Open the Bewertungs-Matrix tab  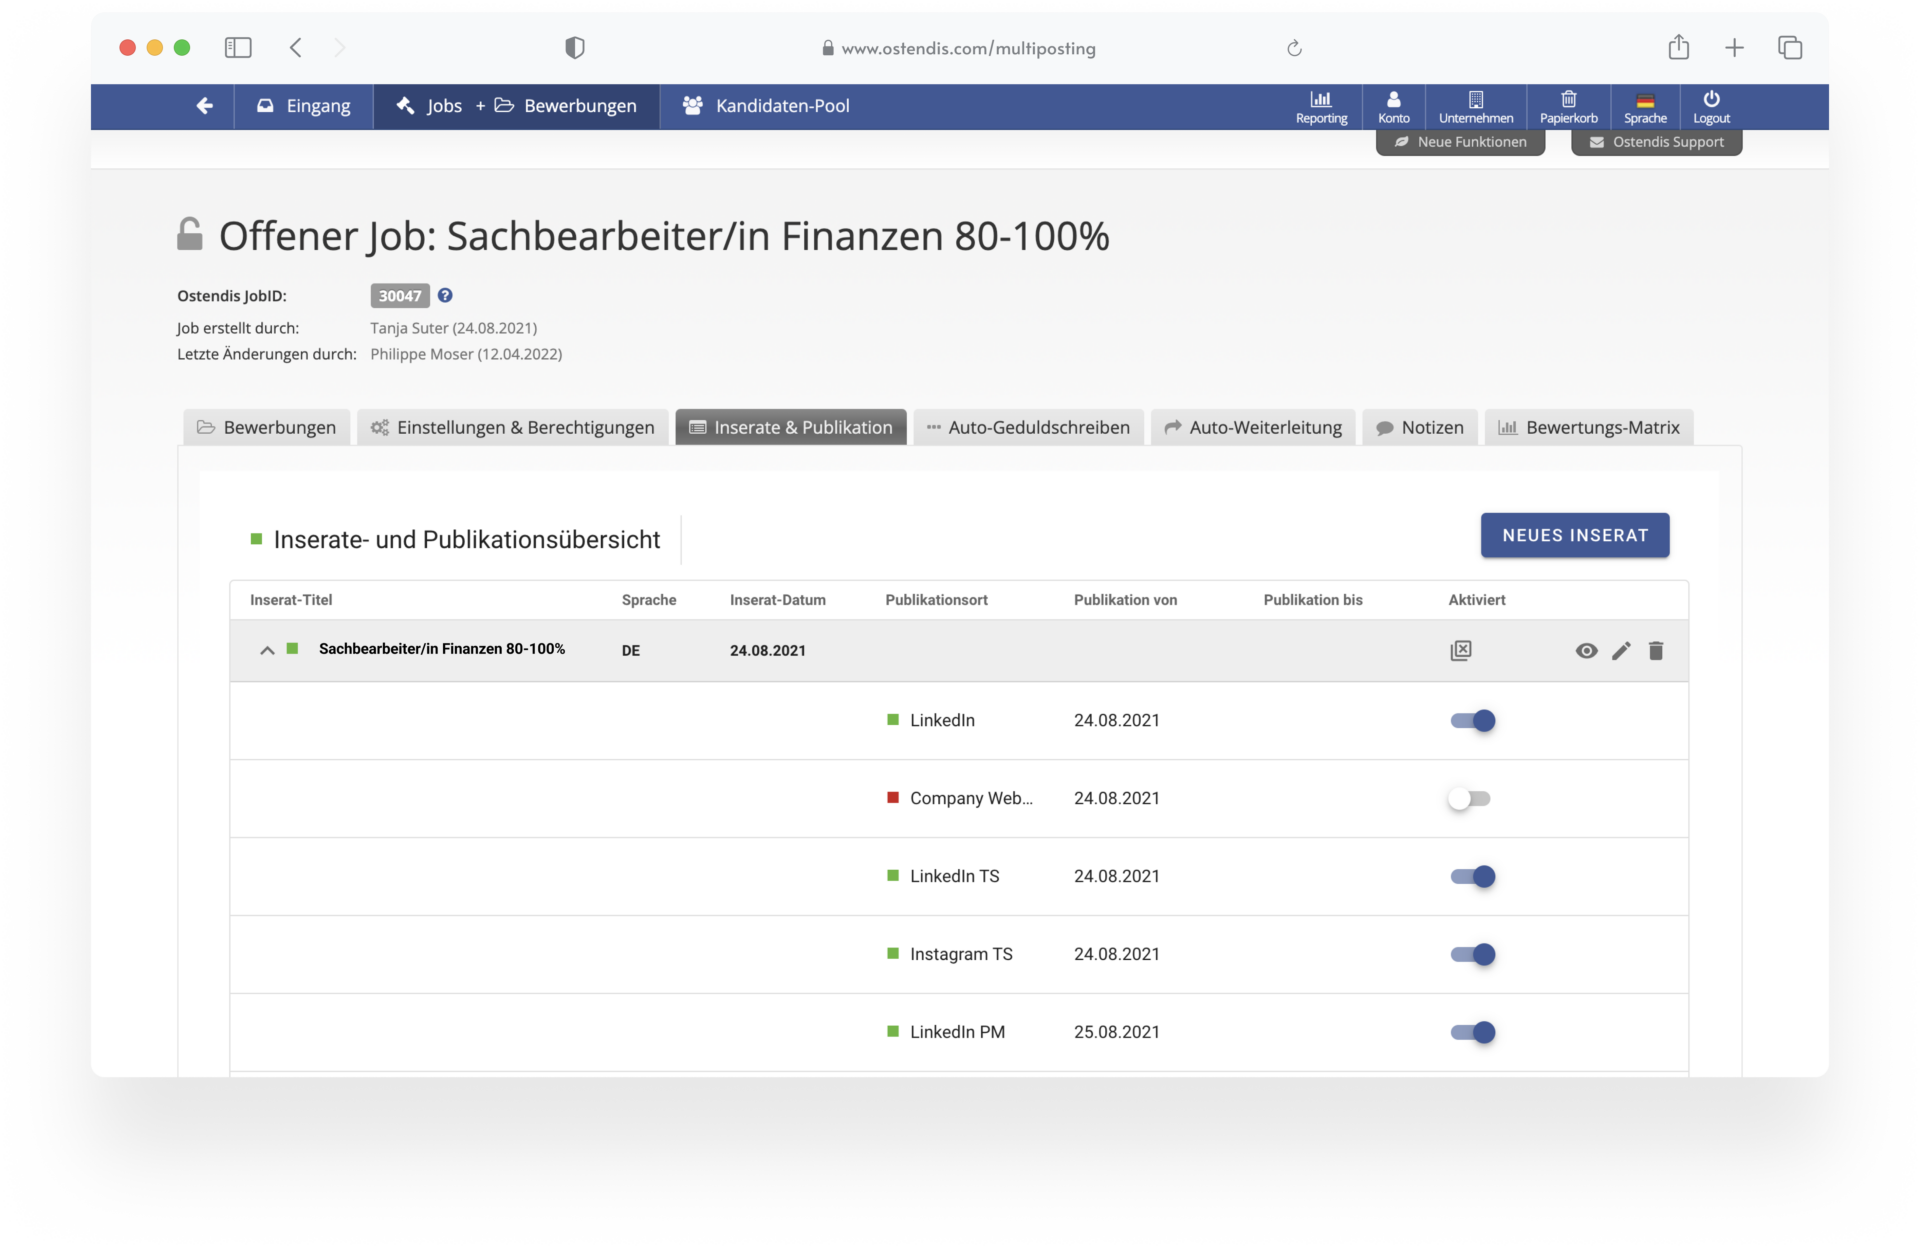[x=1589, y=427]
